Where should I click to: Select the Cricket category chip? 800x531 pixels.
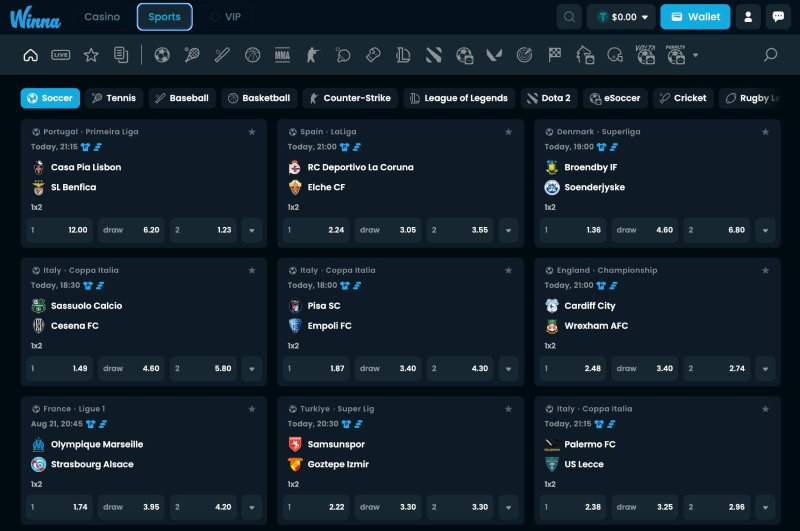point(683,98)
